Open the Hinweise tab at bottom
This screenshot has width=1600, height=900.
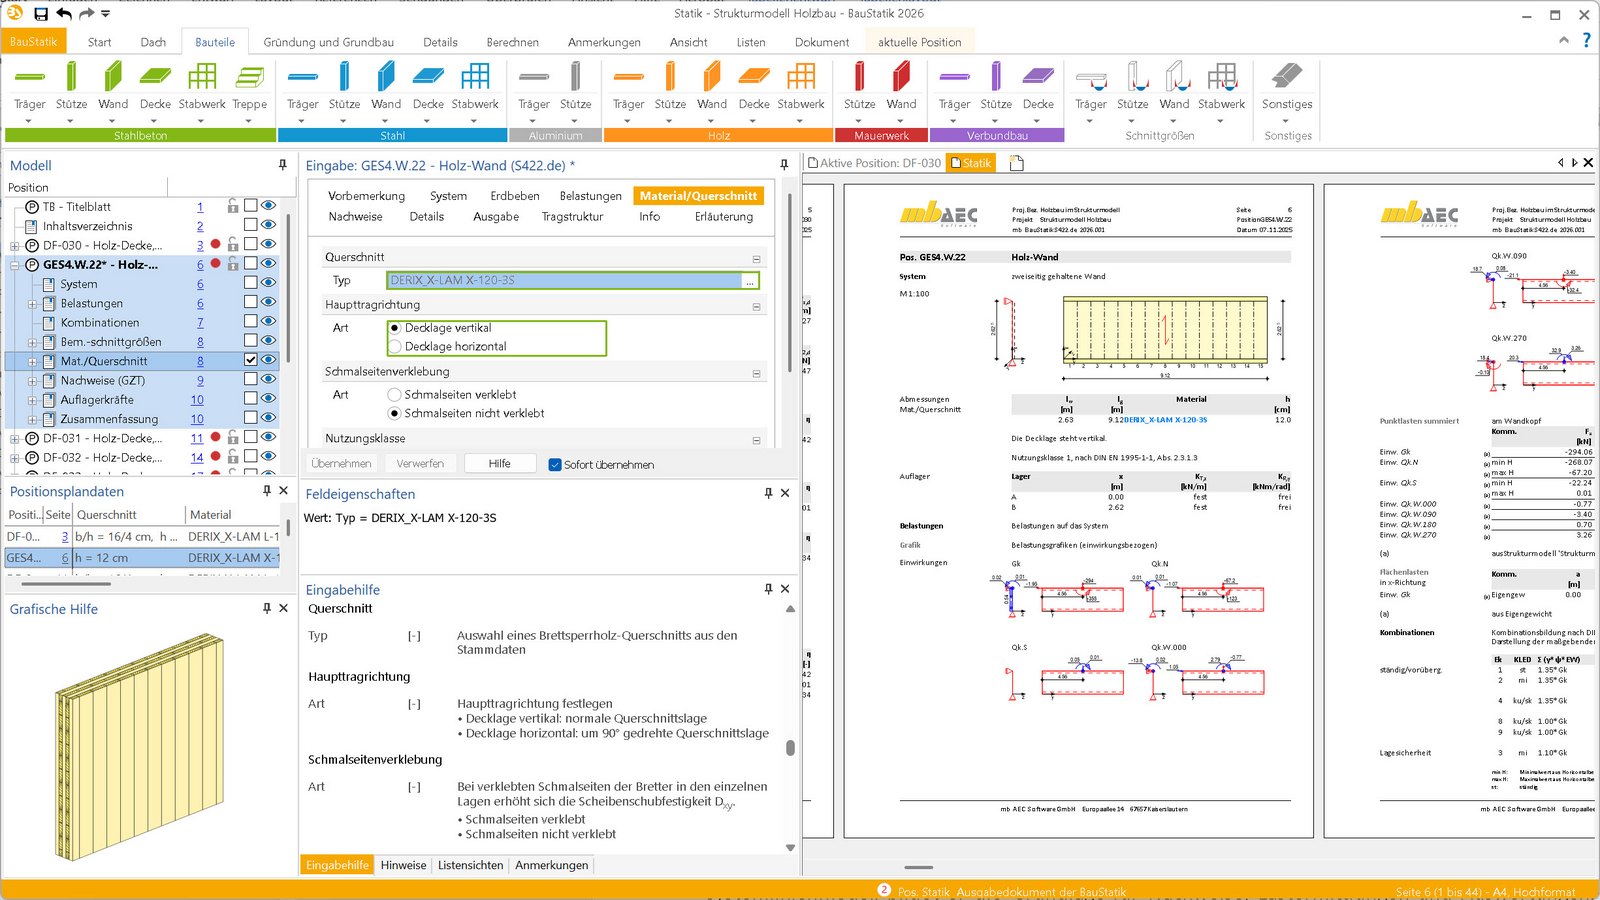(x=403, y=865)
